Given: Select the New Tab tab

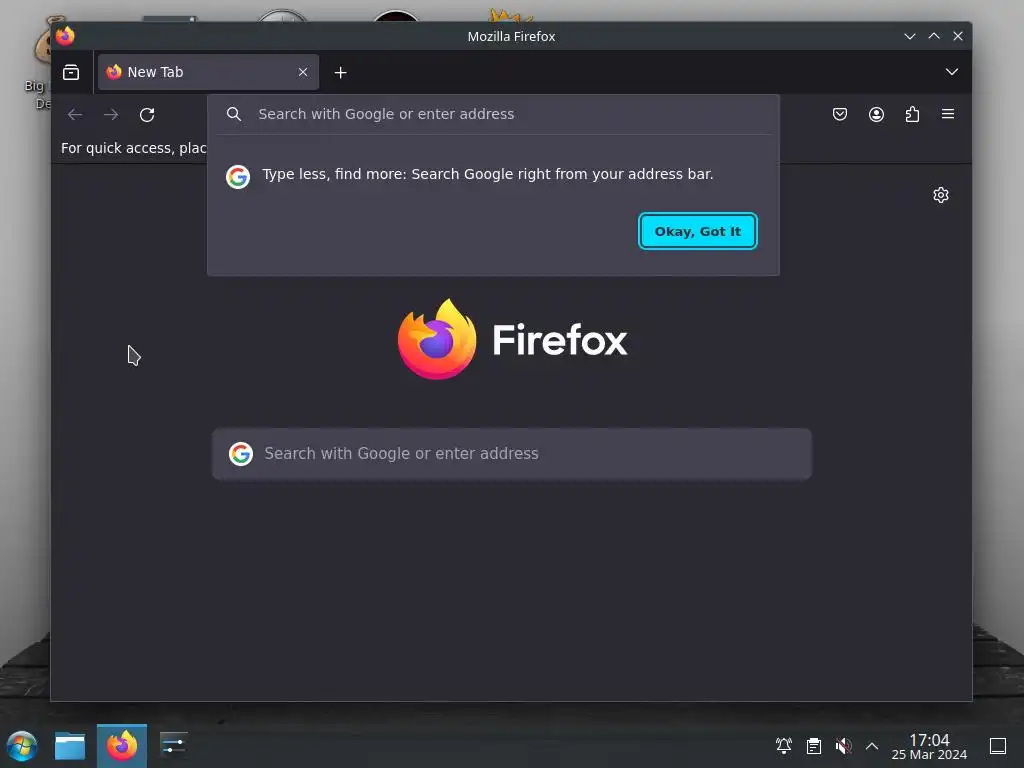Looking at the screenshot, I should 208,72.
